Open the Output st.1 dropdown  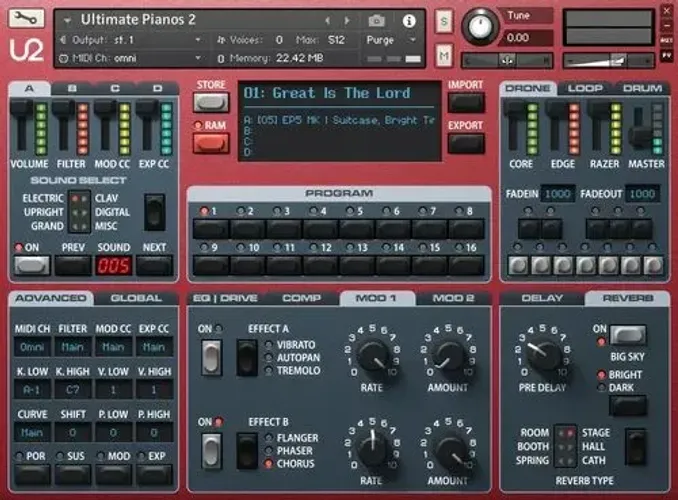click(x=131, y=40)
